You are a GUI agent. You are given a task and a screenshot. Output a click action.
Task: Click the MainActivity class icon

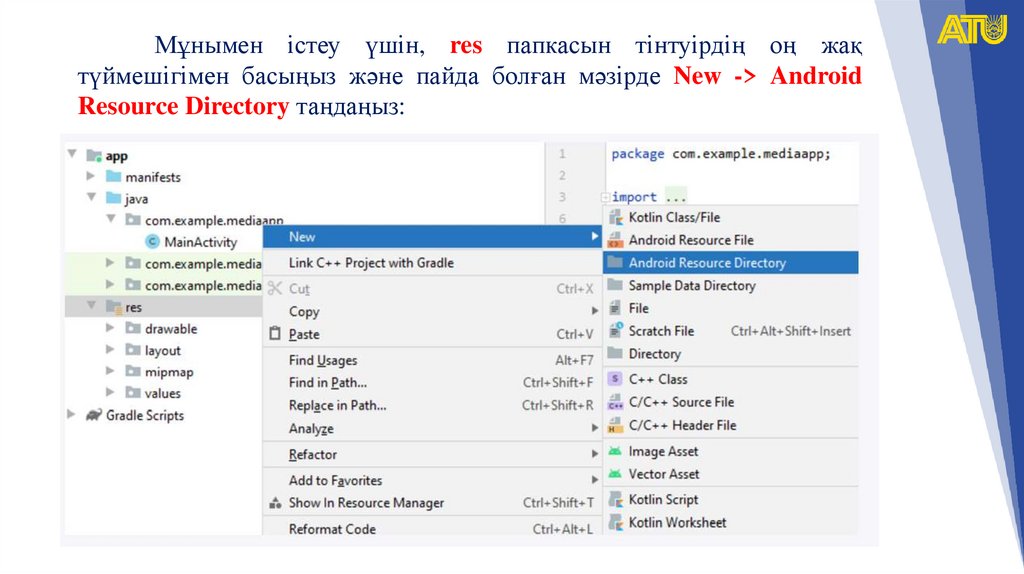click(152, 242)
